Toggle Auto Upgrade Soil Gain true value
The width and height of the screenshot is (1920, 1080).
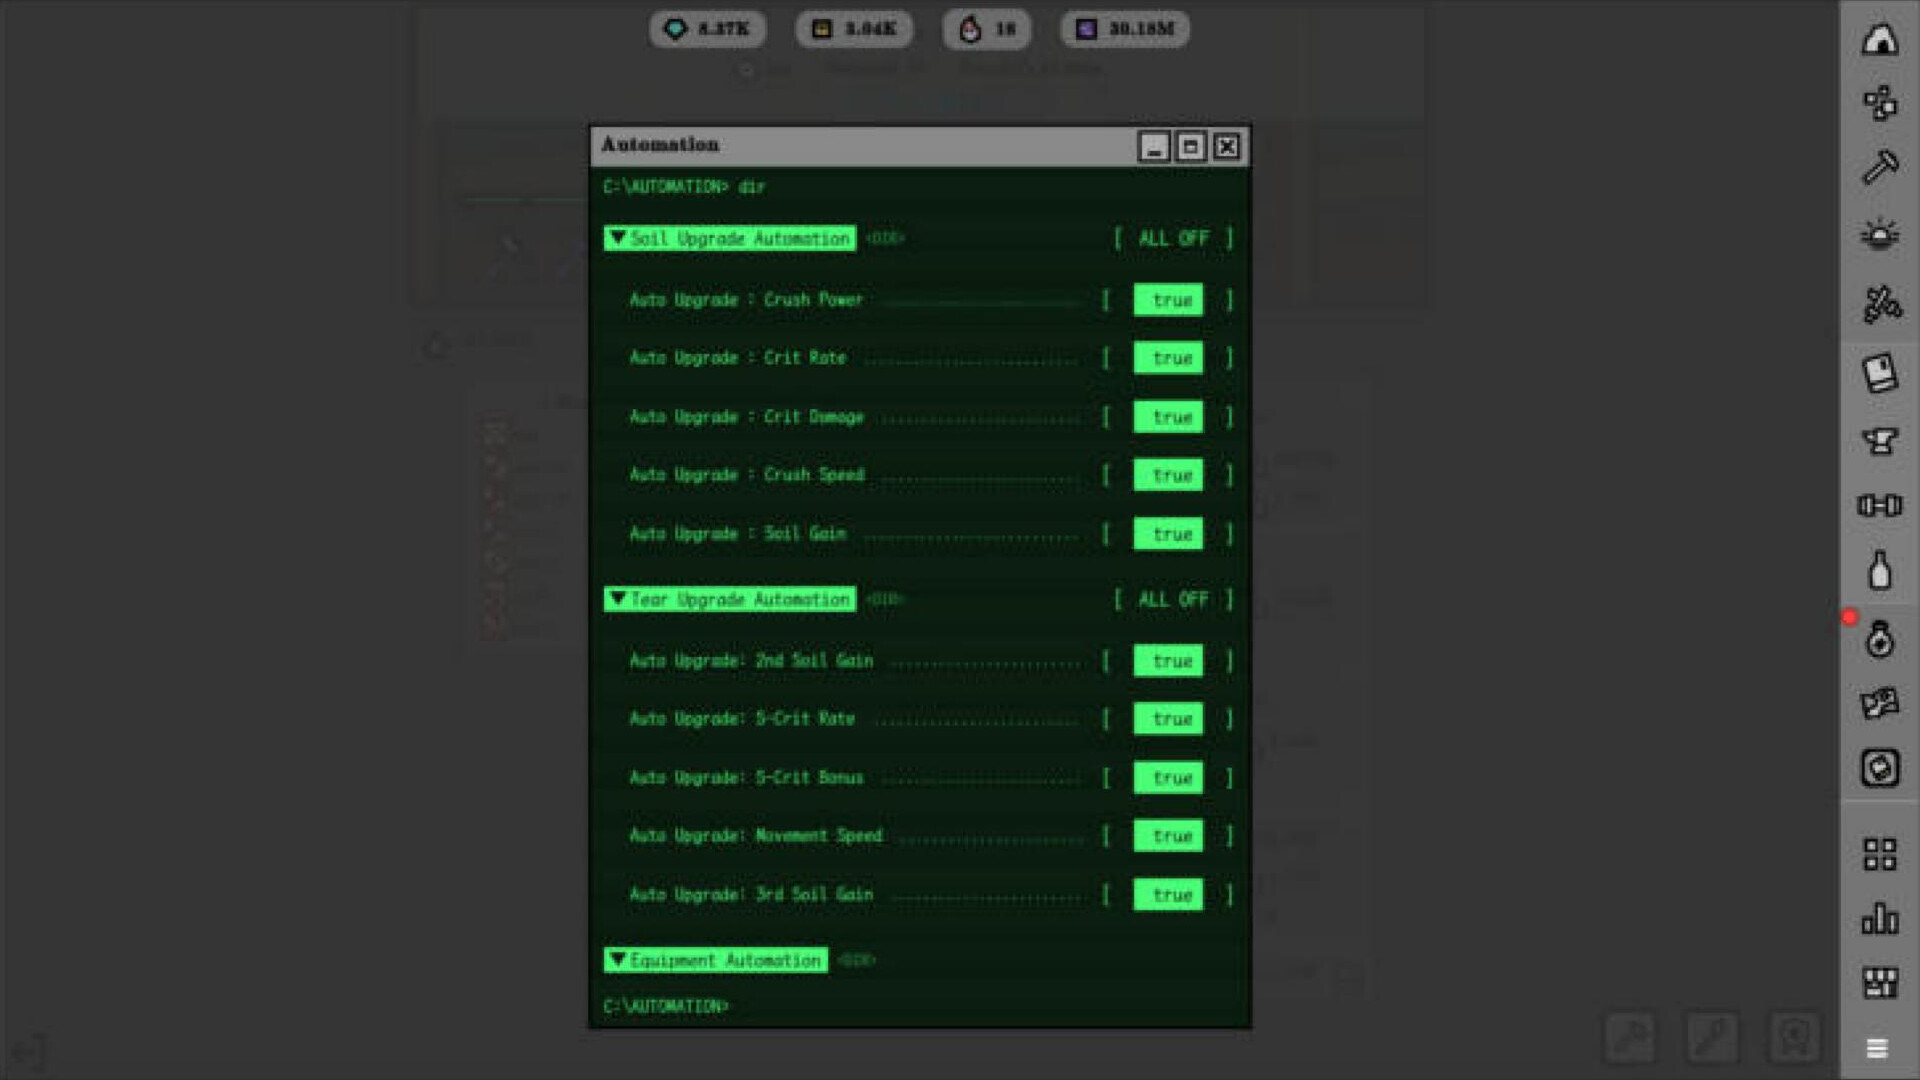(1168, 534)
